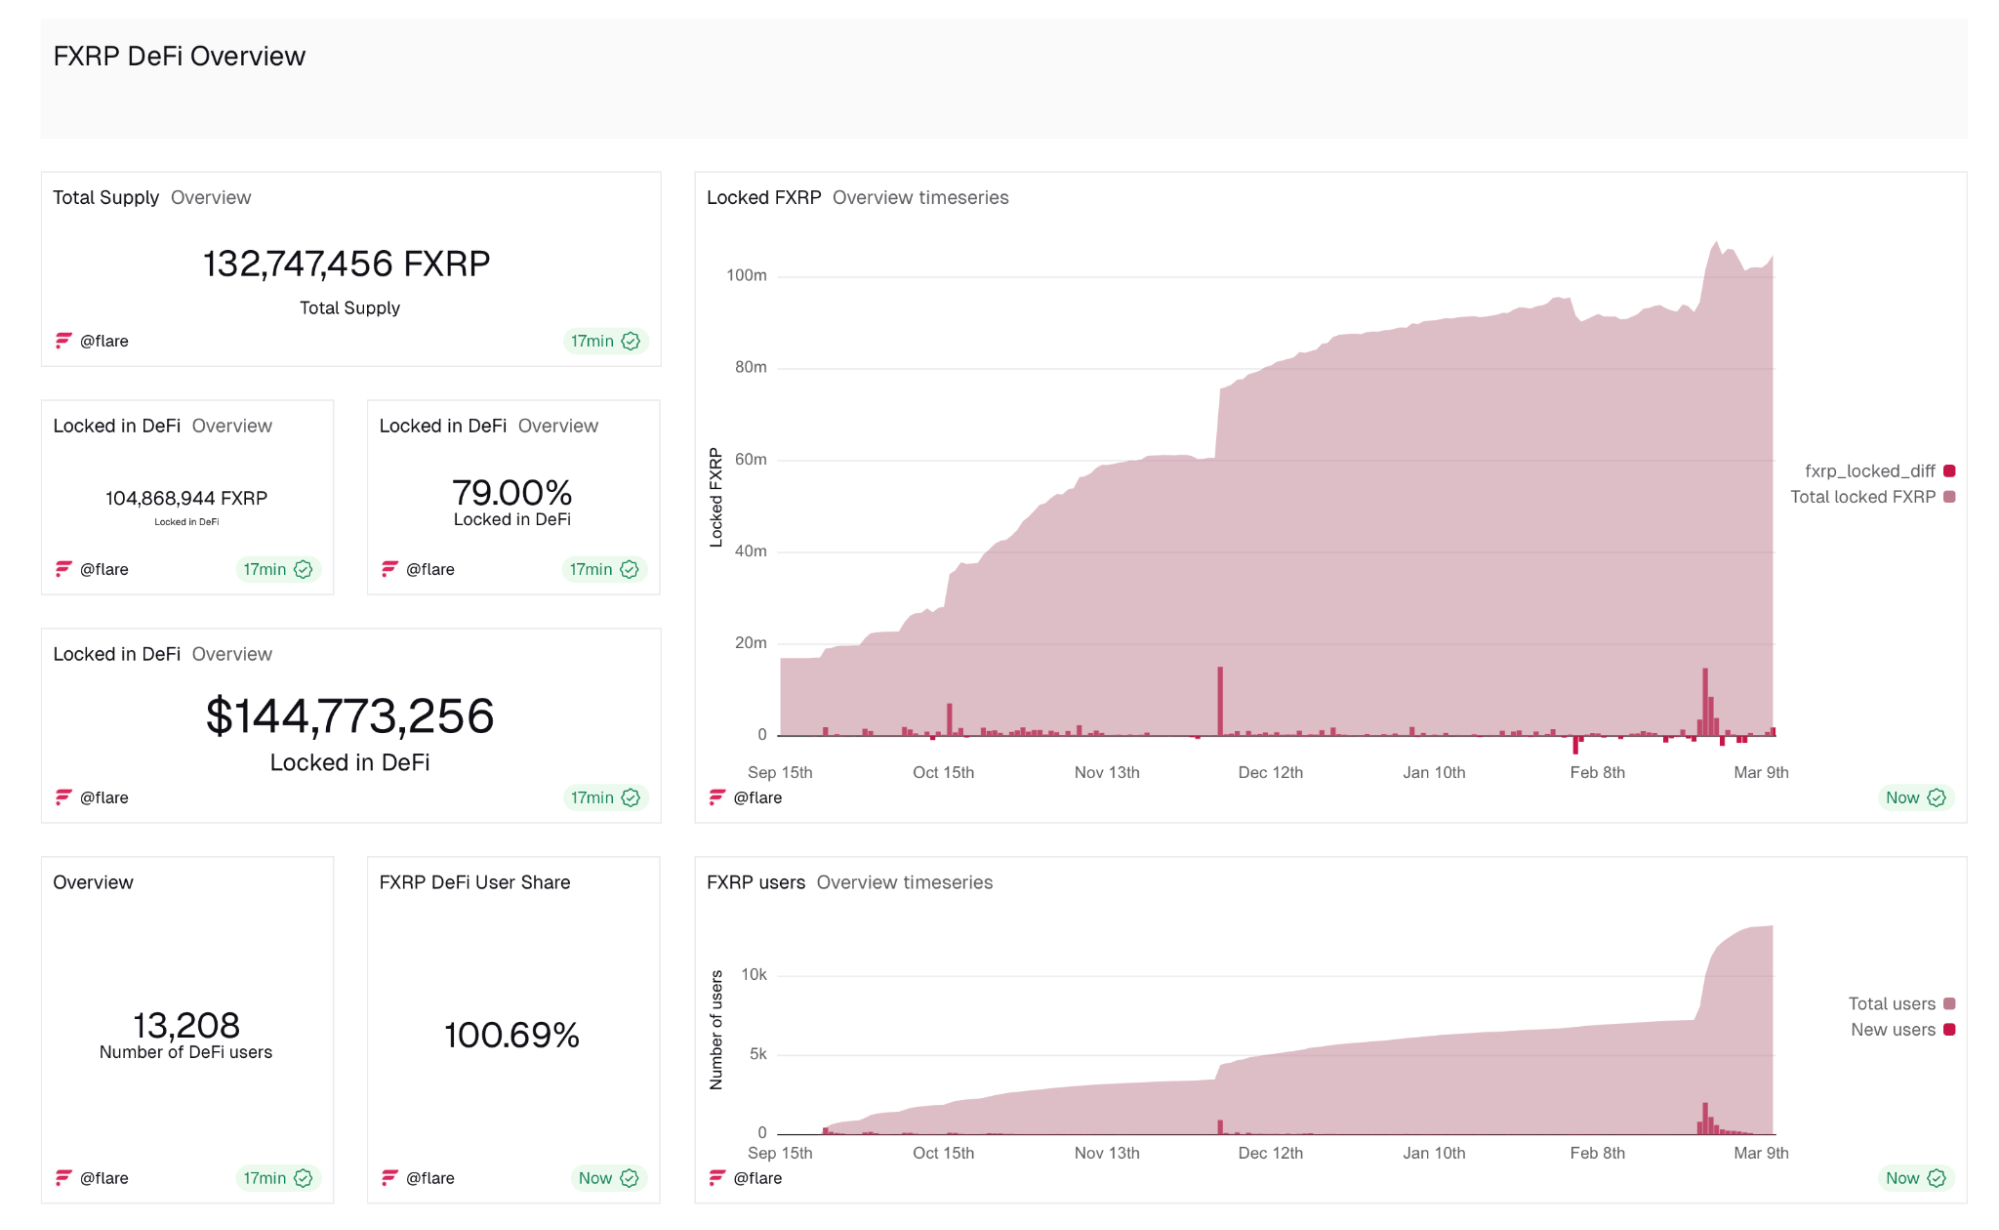Click Now check icon under FXRP users chart
The image size is (1999, 1230).
point(1936,1178)
